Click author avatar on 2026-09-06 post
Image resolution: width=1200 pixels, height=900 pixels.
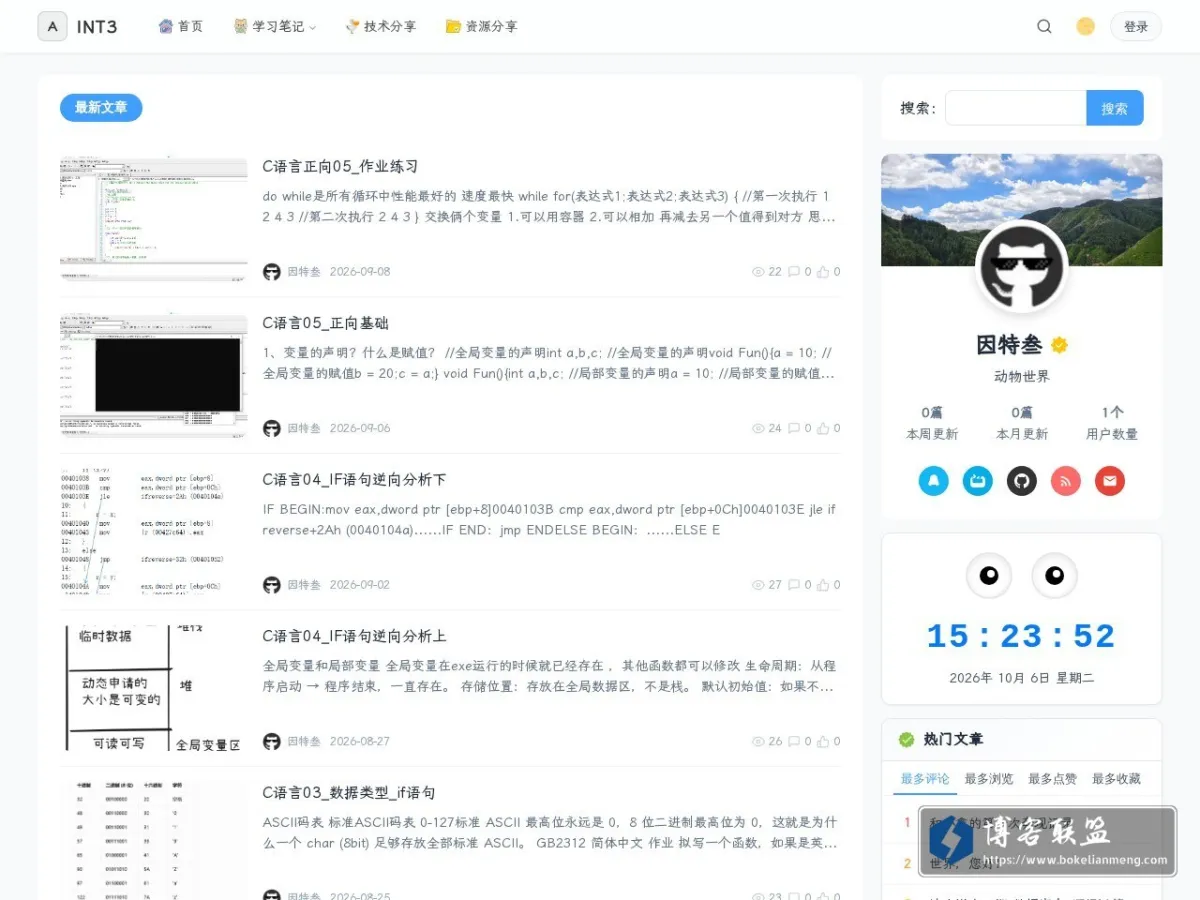(271, 428)
